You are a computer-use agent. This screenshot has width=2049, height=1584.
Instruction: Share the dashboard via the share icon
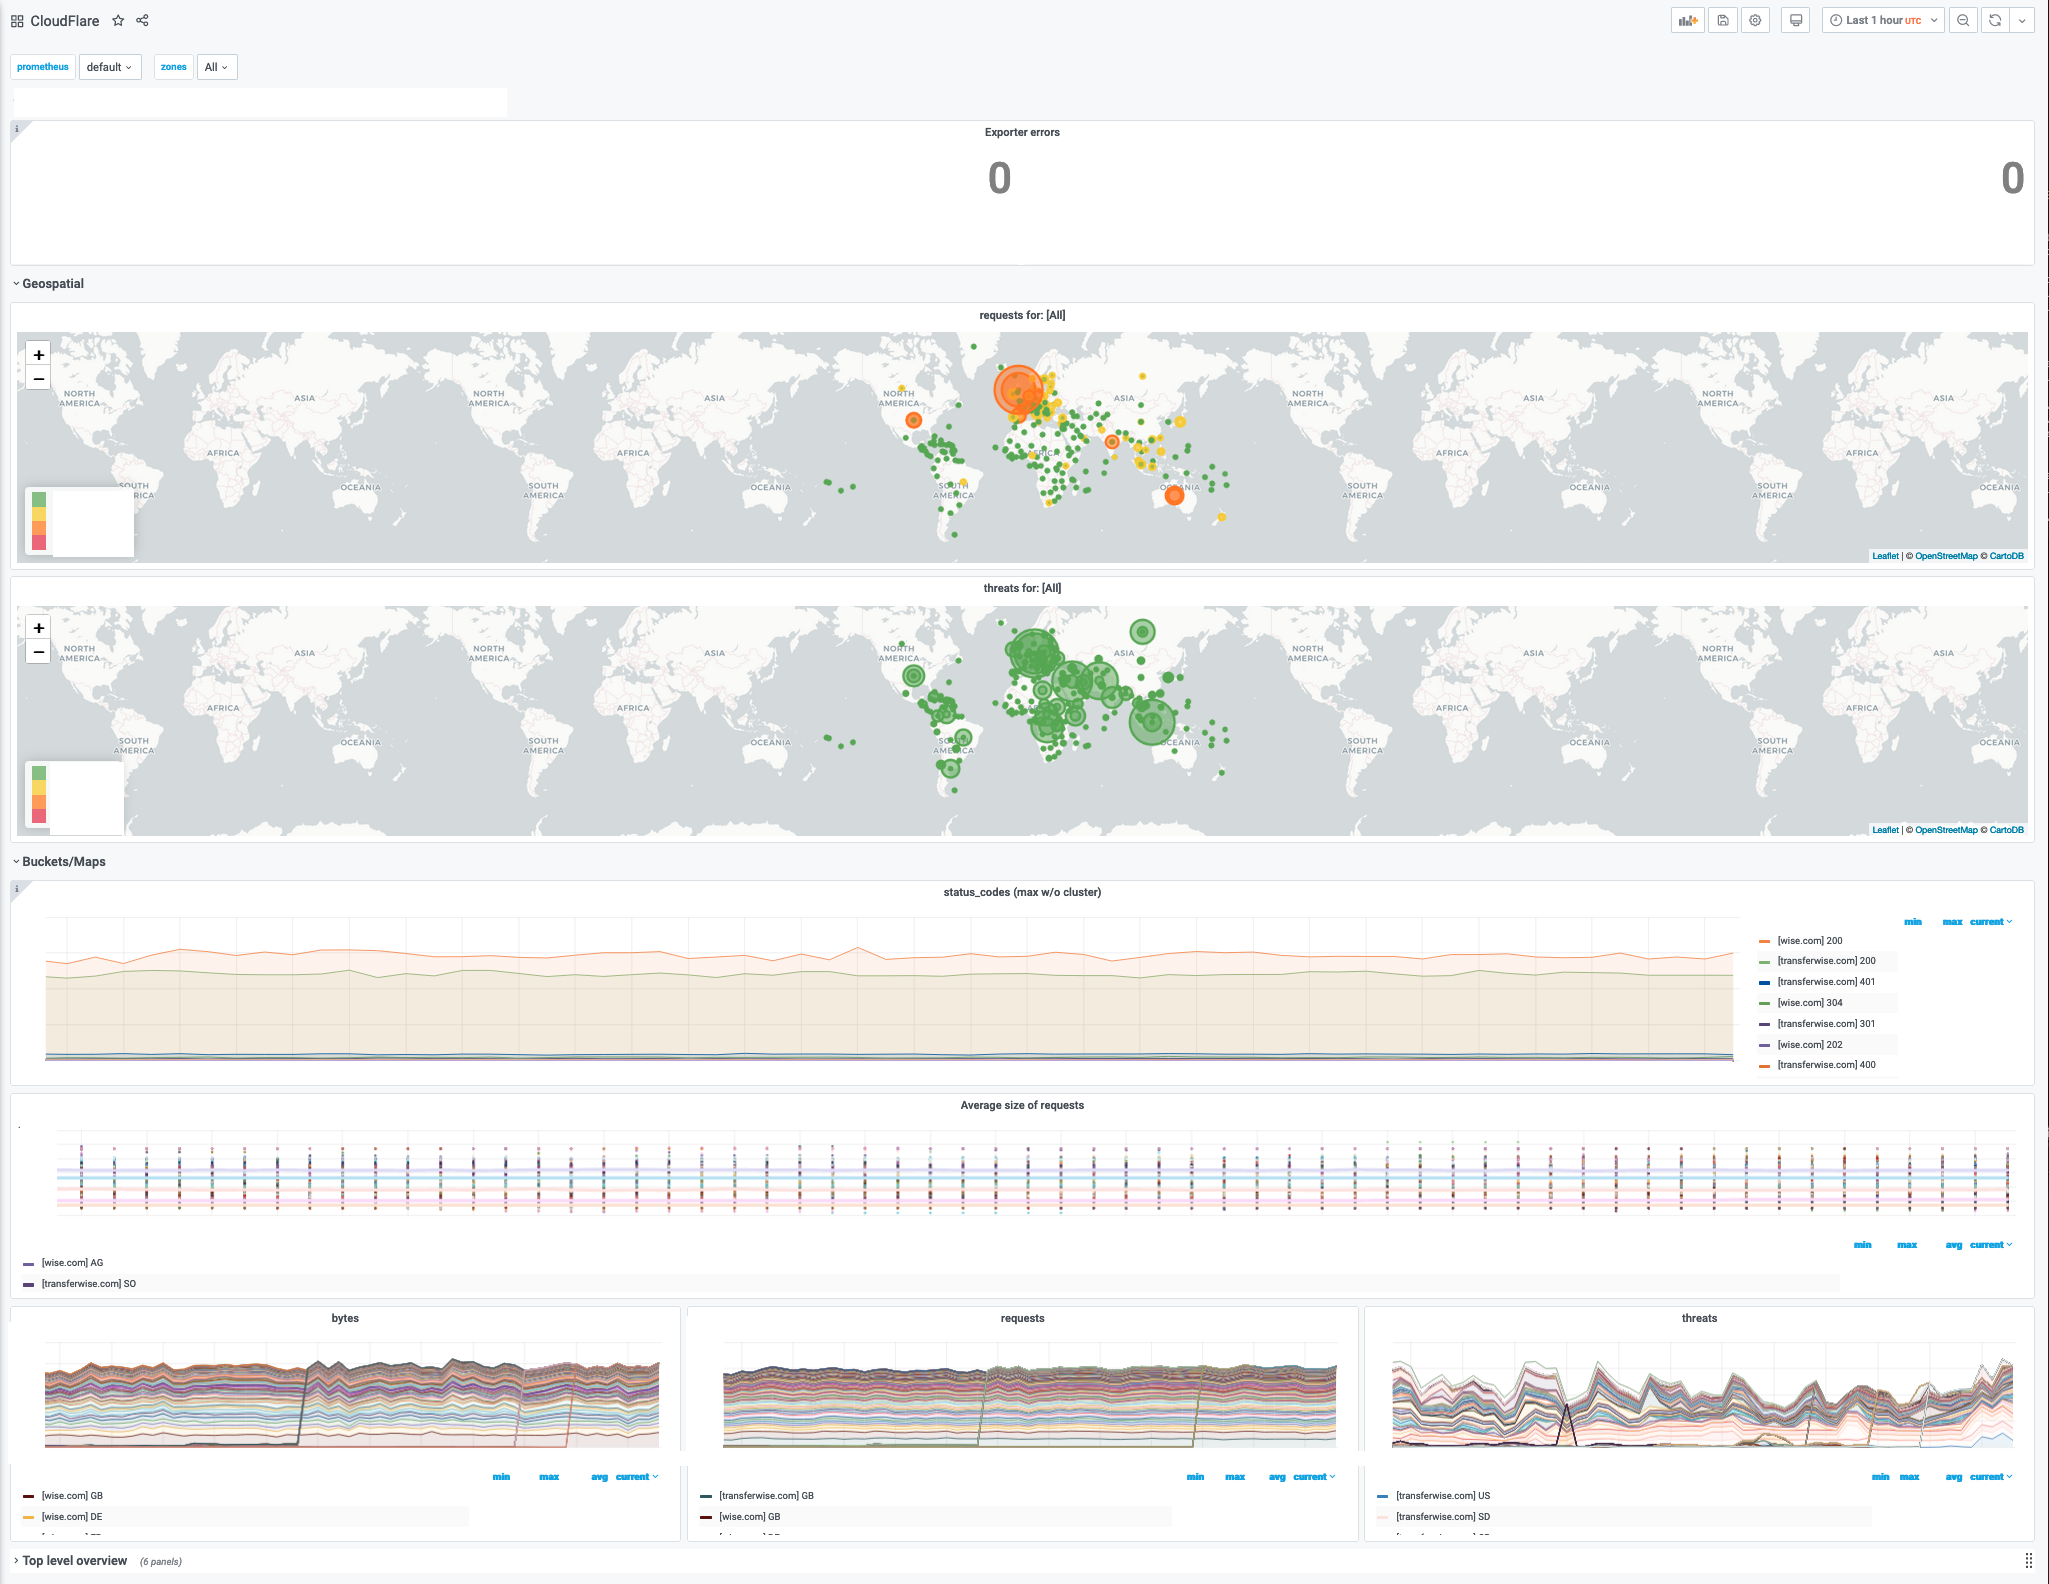tap(142, 20)
